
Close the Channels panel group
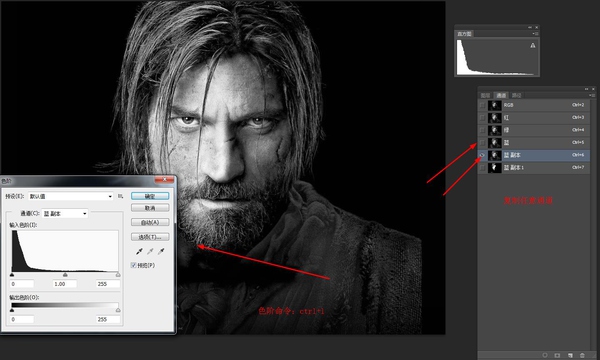593,89
